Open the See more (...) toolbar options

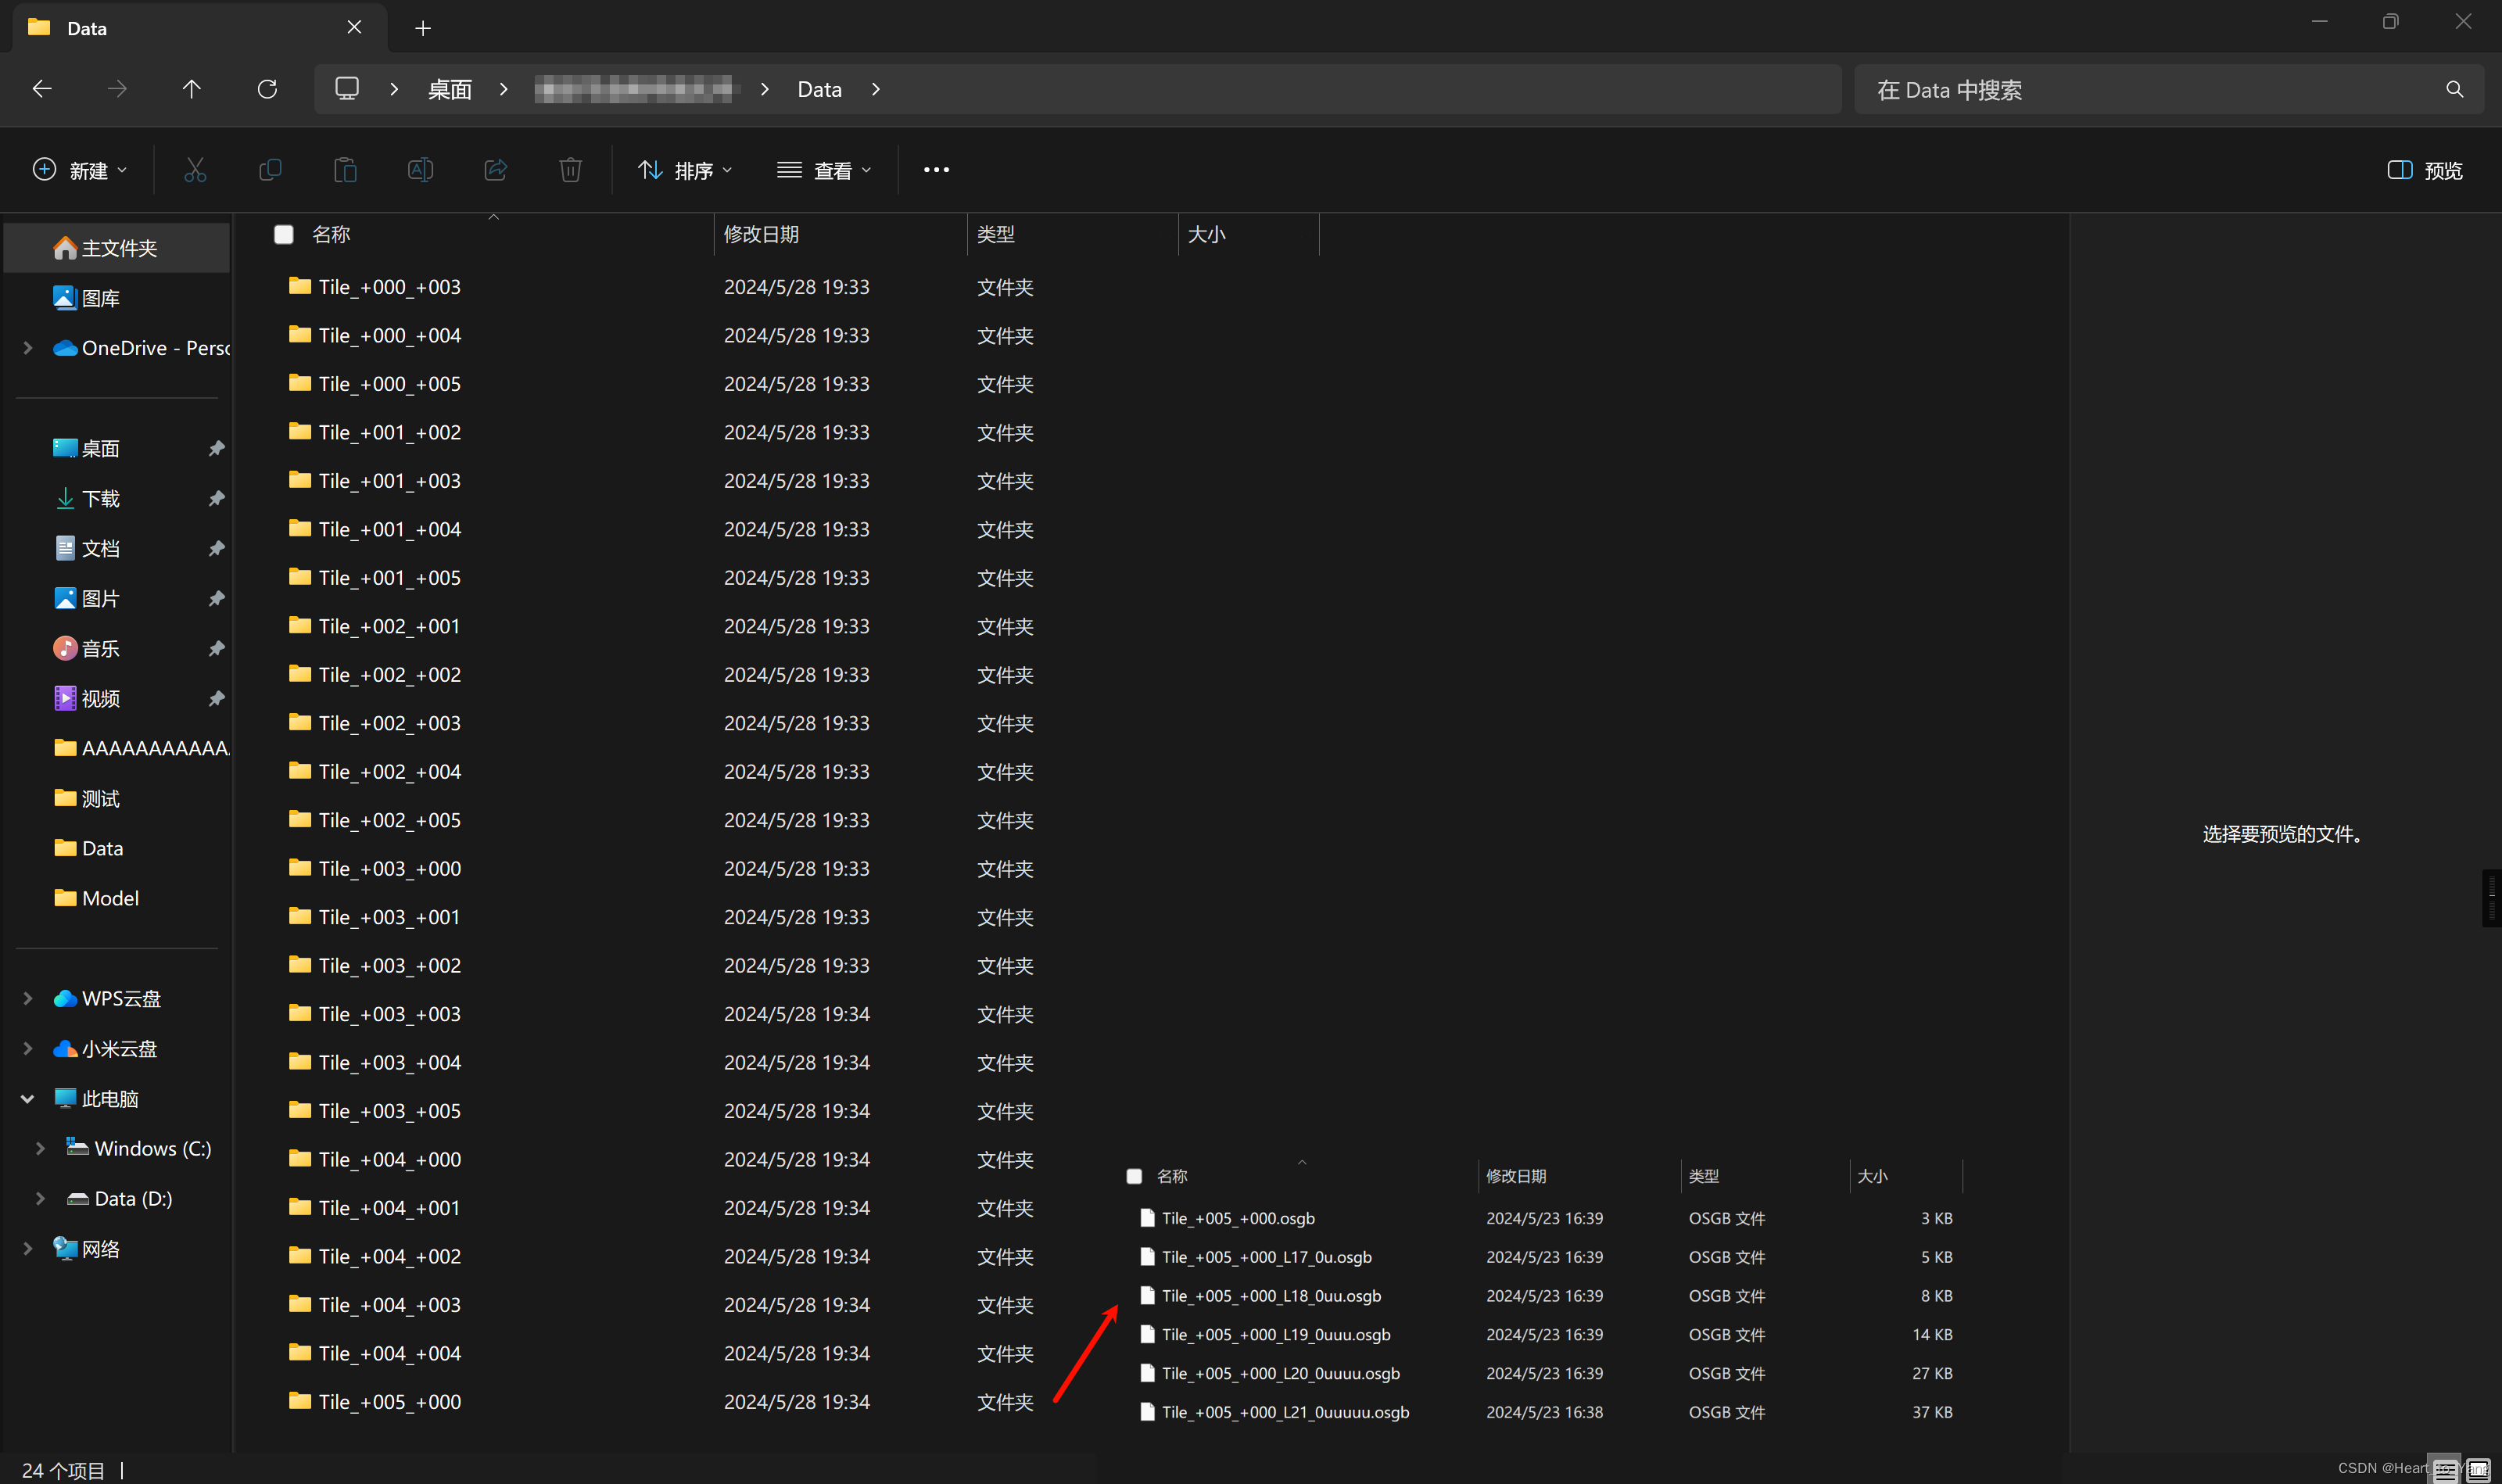935,170
